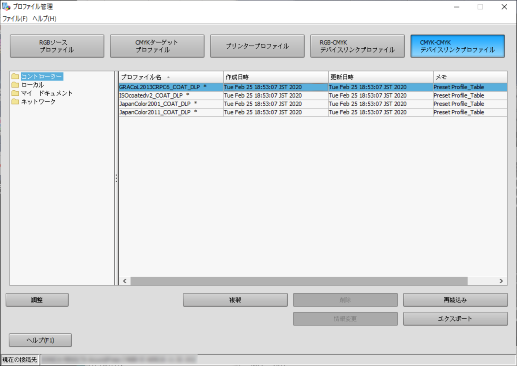Click the folder icon beside コントローラー
517x366 pixels.
(15, 76)
